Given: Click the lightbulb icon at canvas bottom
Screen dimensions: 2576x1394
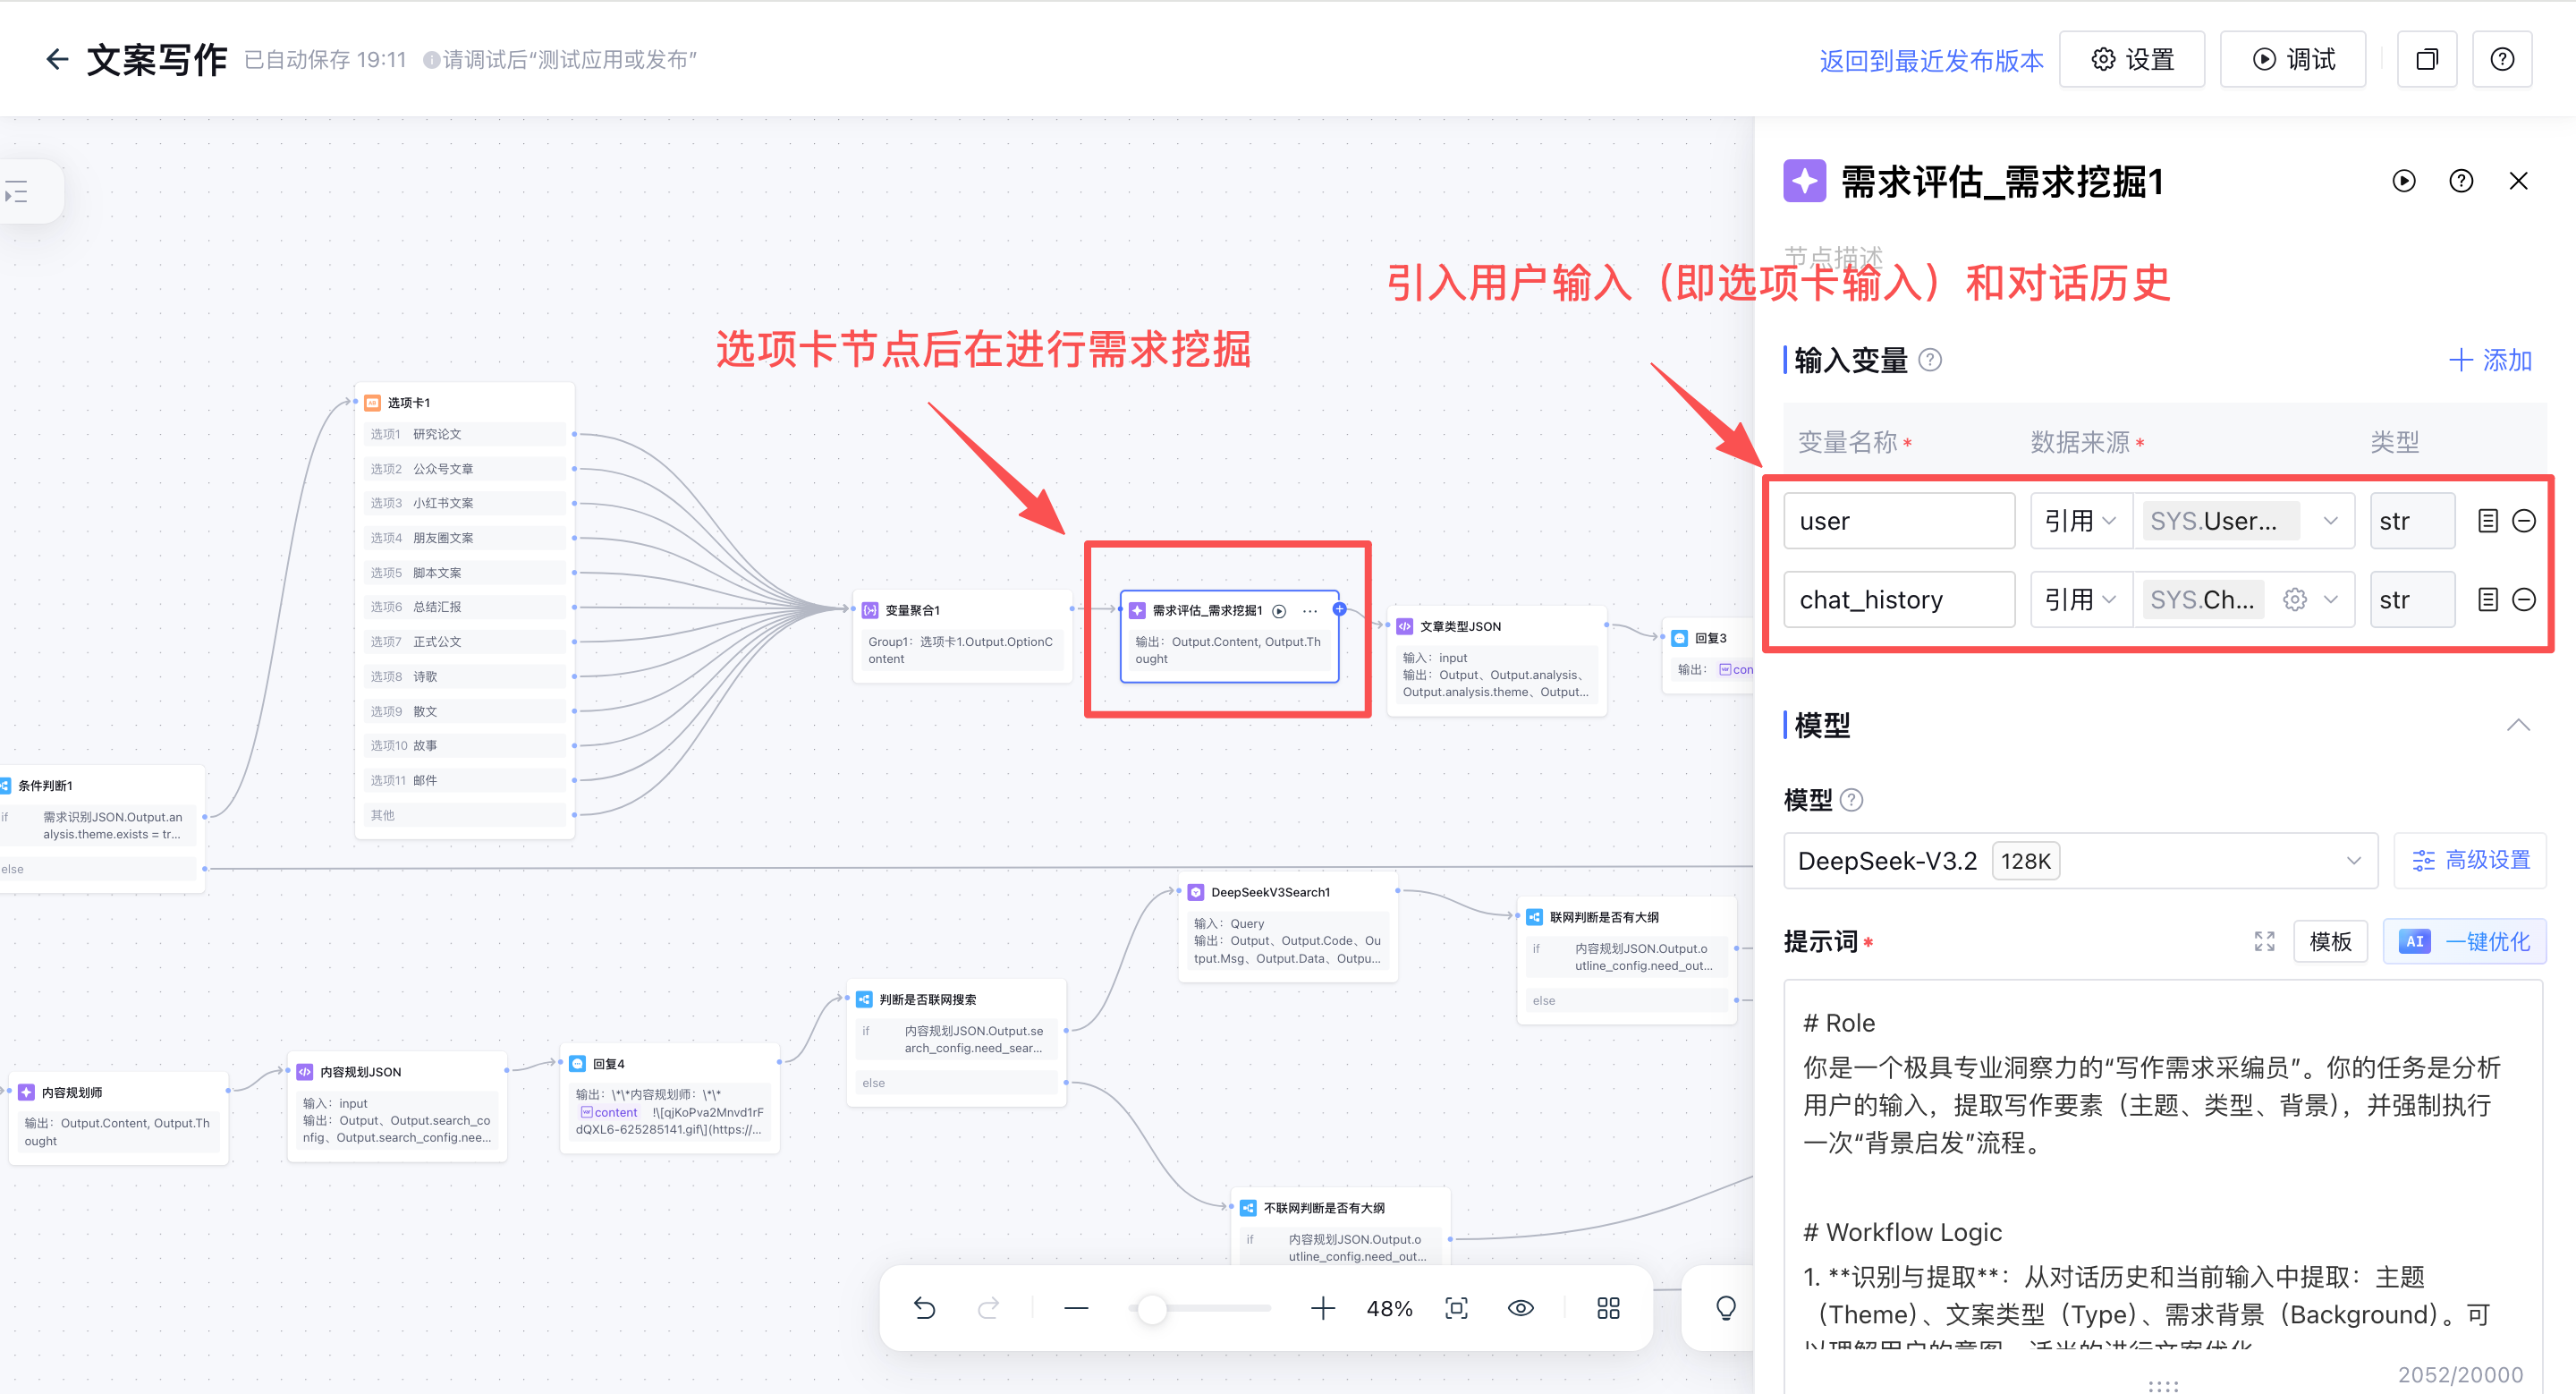Looking at the screenshot, I should 1726,1308.
